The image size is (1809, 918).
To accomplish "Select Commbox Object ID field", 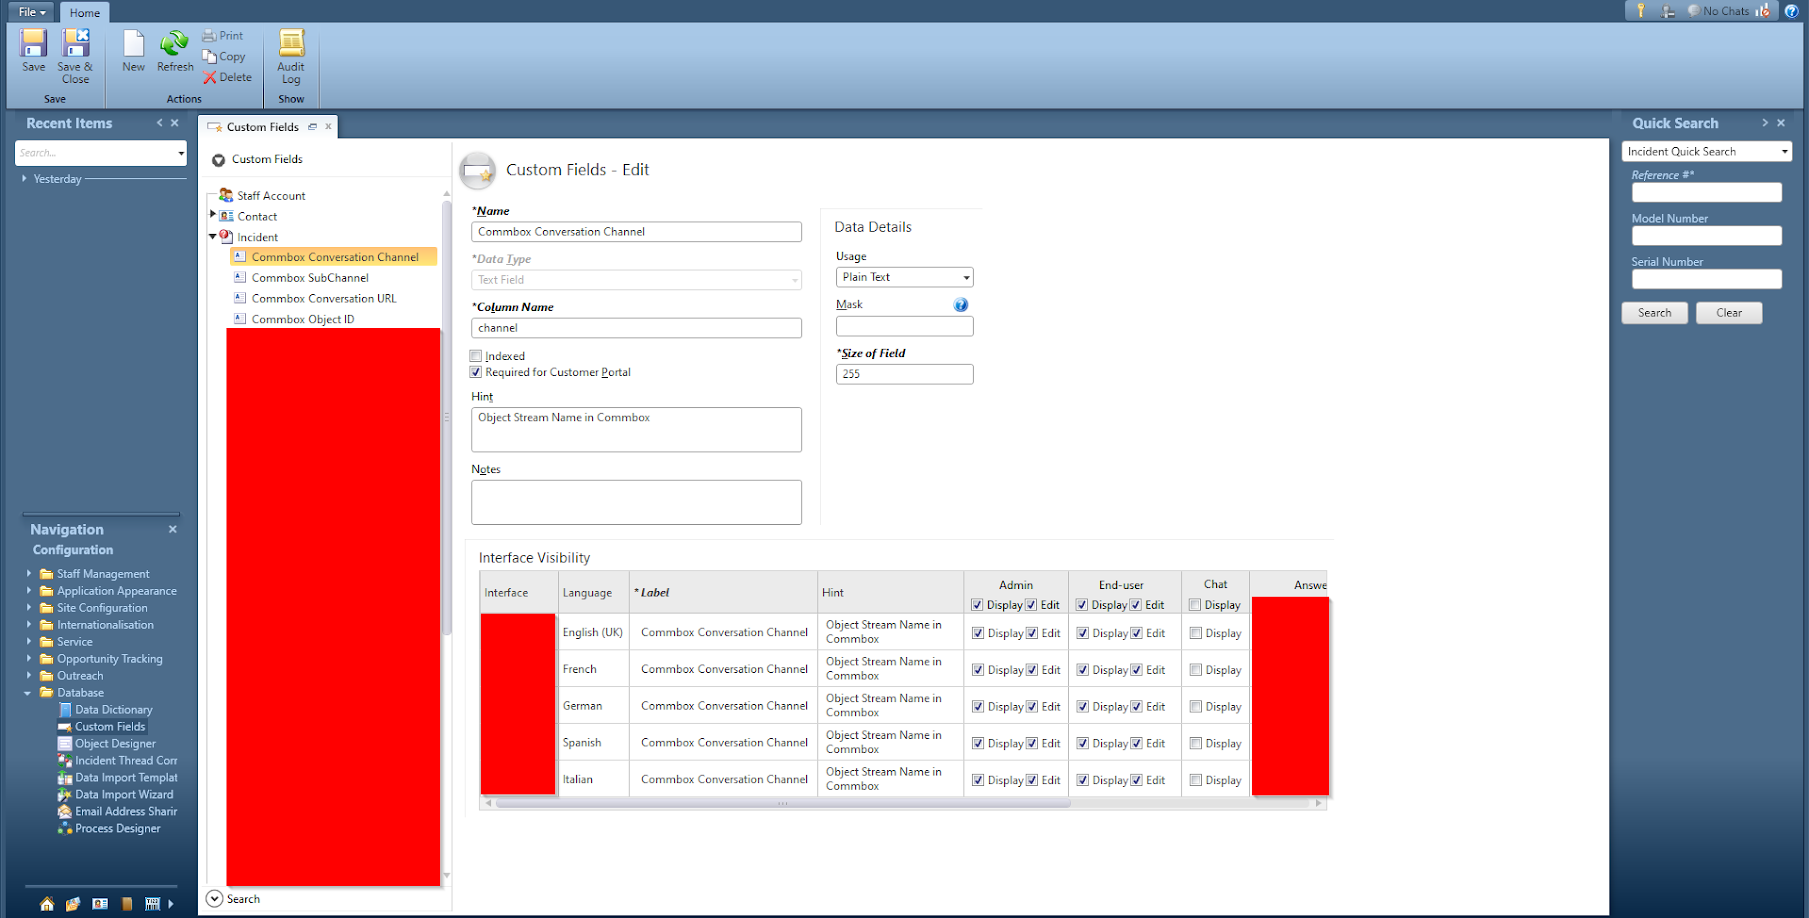I will click(303, 320).
